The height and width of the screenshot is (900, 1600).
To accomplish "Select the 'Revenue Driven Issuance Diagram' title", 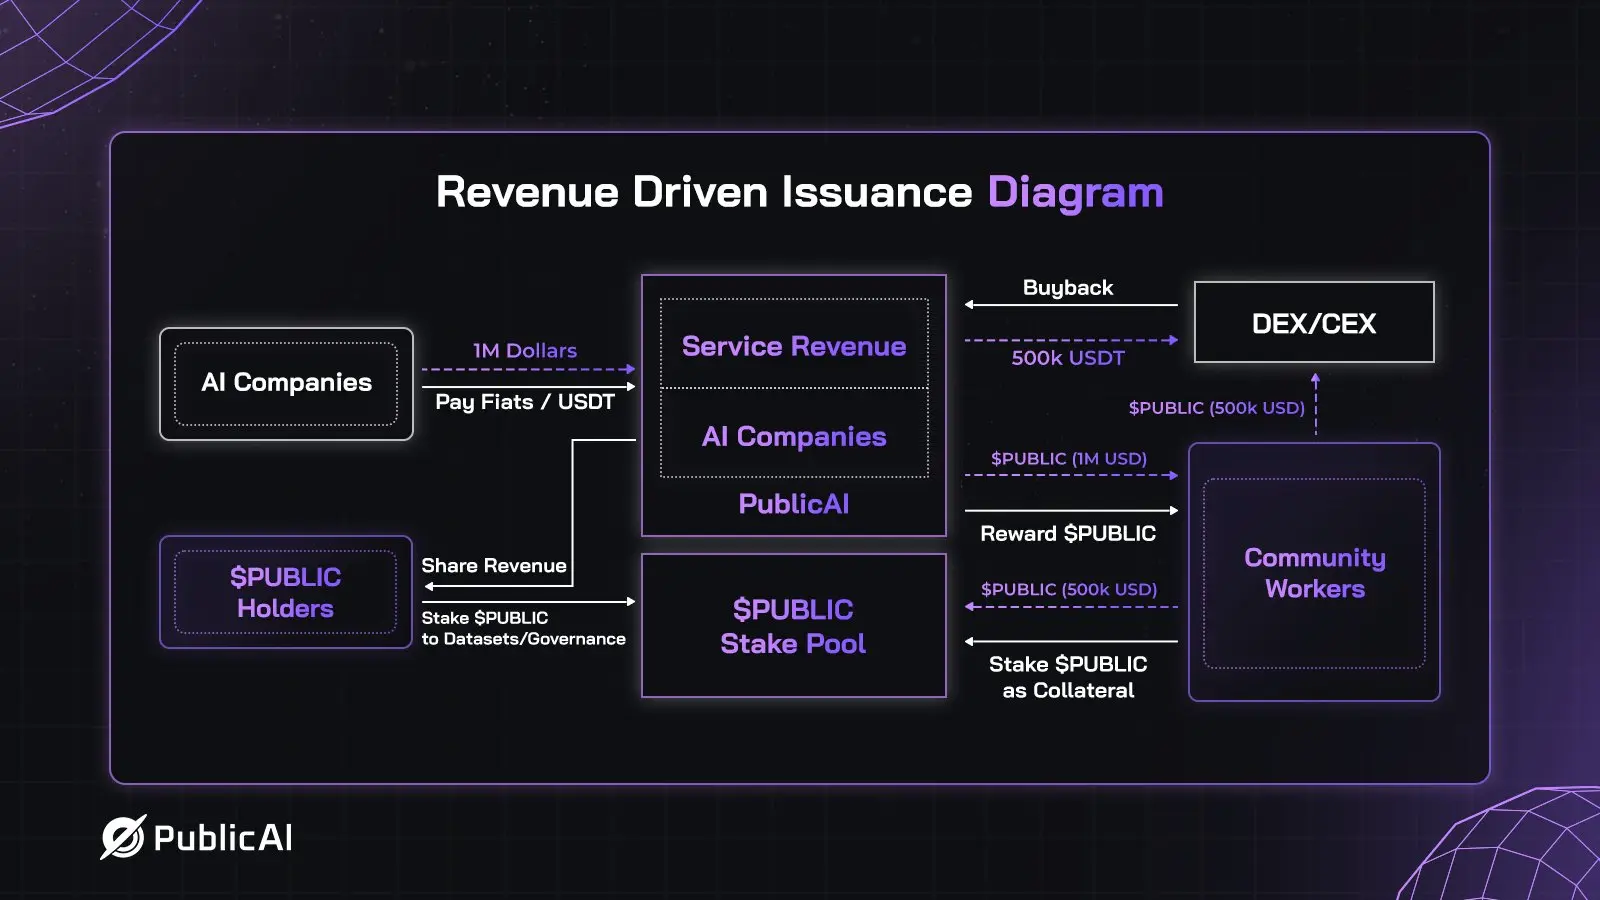I will coord(800,192).
